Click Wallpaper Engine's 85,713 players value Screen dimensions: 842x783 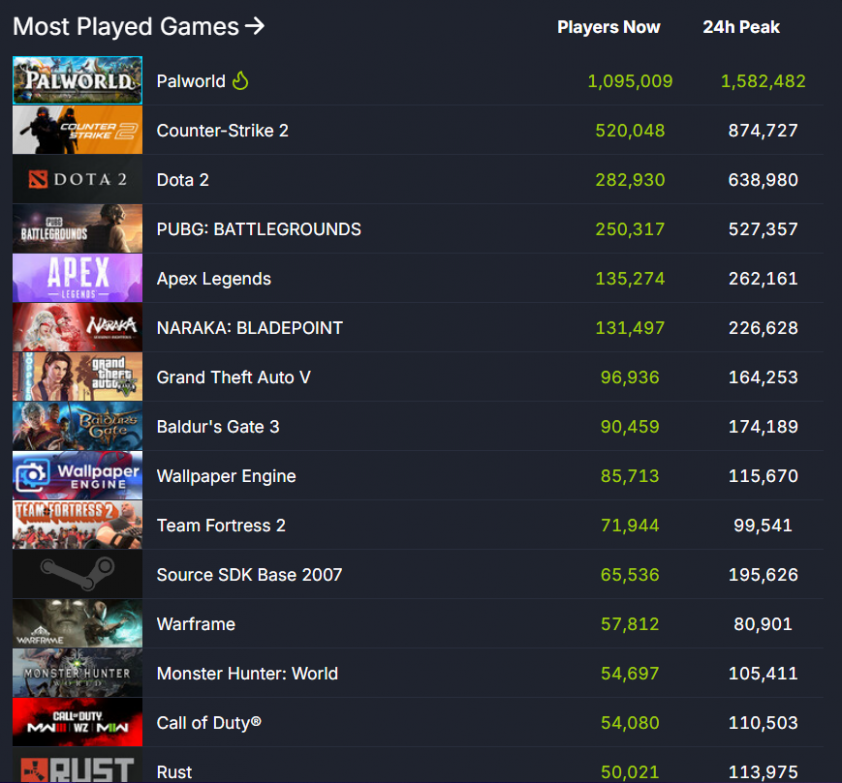630,476
